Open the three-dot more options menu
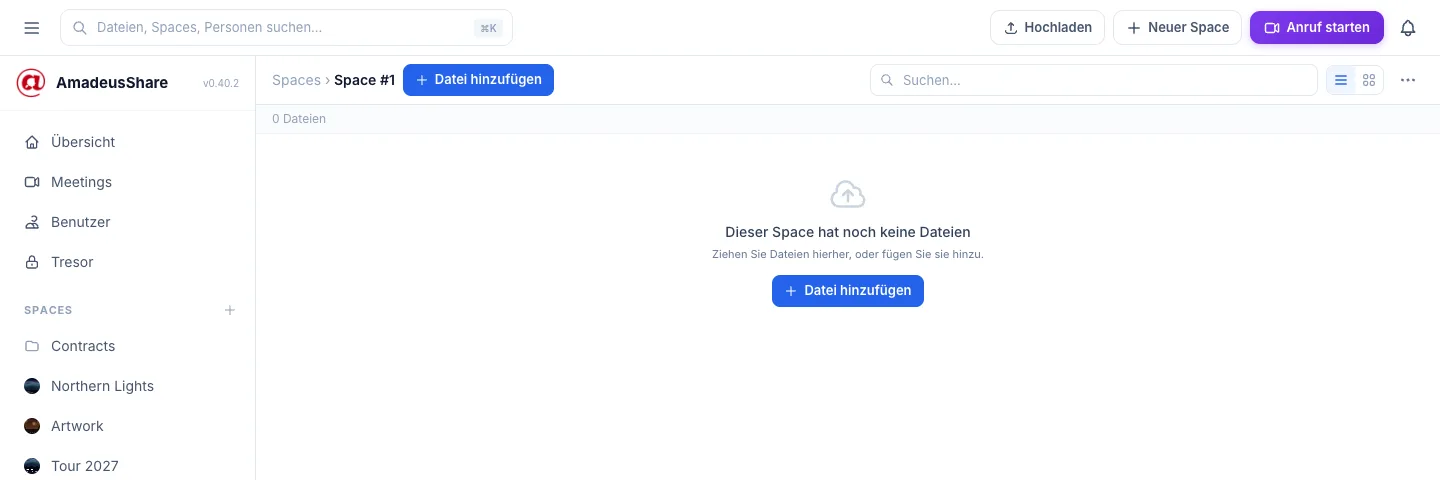The image size is (1440, 480). (1408, 80)
